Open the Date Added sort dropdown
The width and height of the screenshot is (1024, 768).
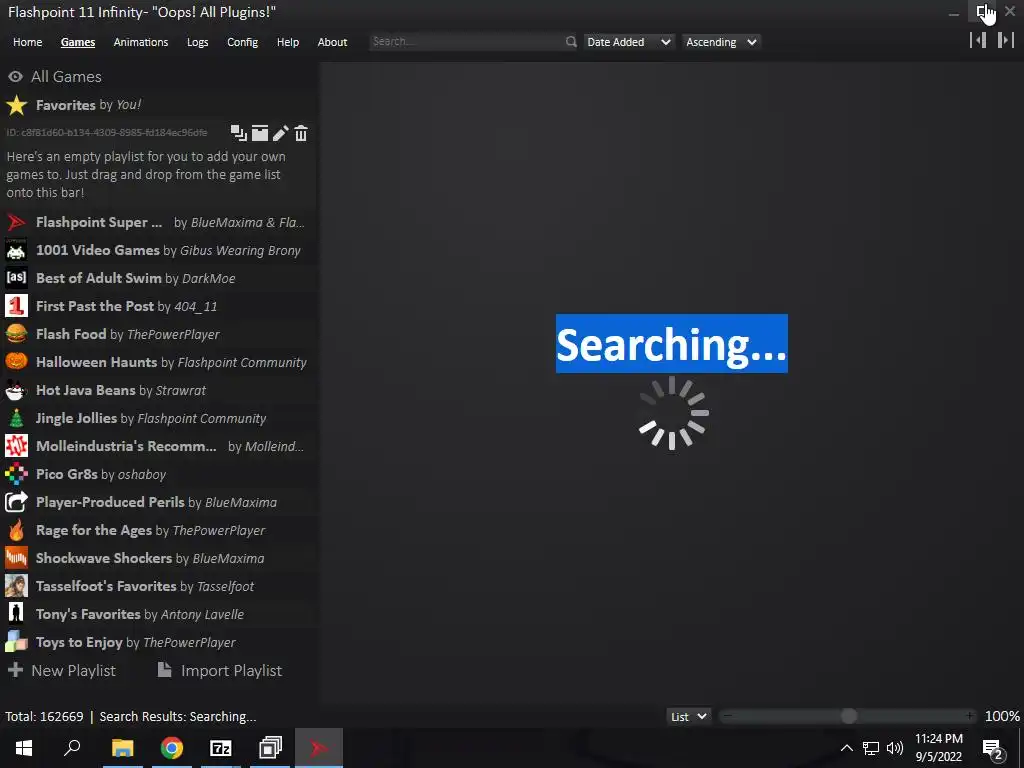pos(628,42)
